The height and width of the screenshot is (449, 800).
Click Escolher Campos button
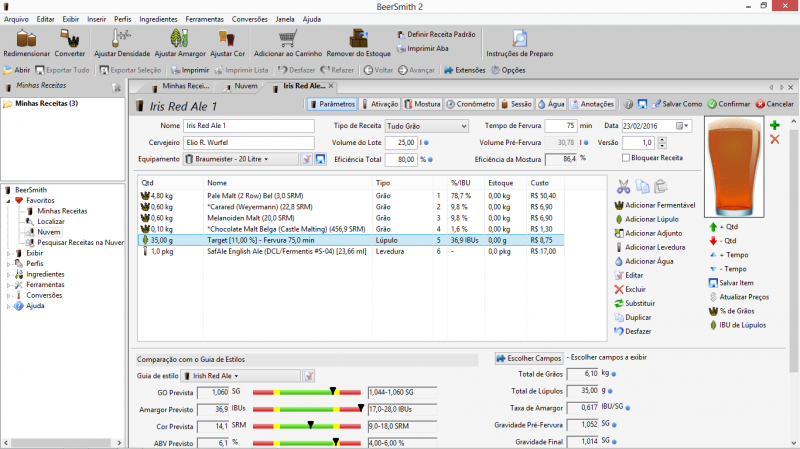coord(529,358)
